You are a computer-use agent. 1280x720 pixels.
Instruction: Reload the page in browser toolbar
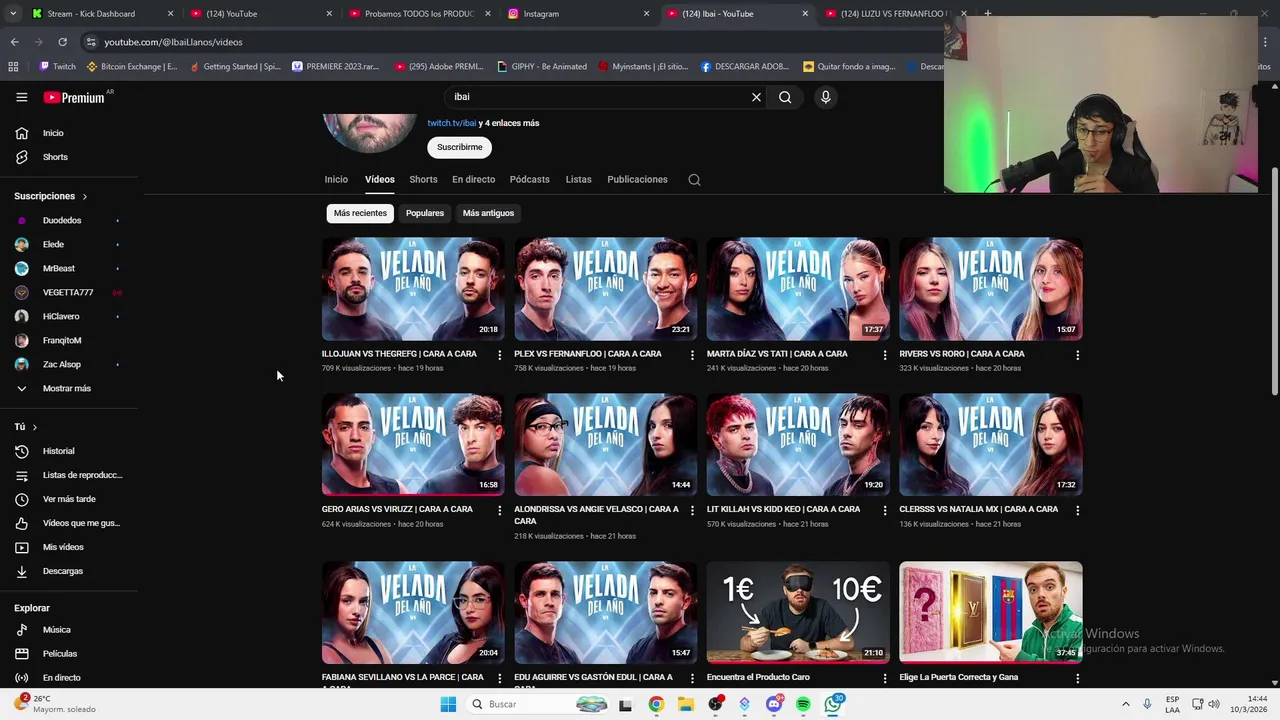pyautogui.click(x=62, y=42)
